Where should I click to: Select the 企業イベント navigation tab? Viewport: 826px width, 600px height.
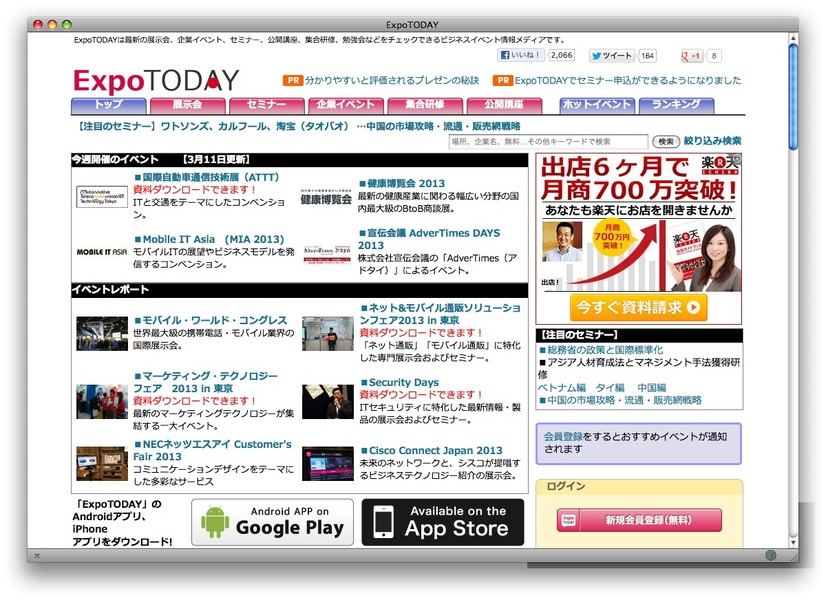346,105
